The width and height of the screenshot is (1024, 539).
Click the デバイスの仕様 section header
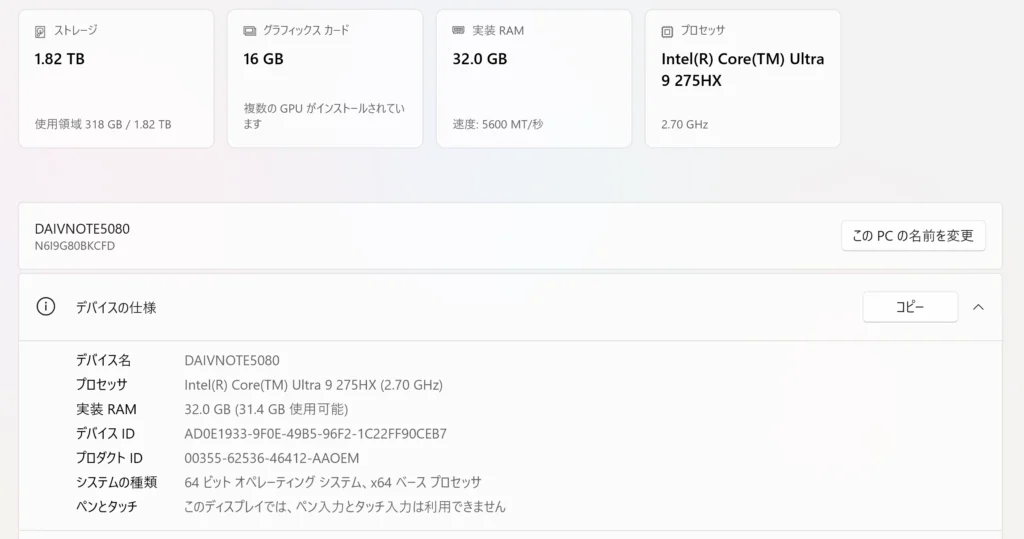[x=116, y=308]
